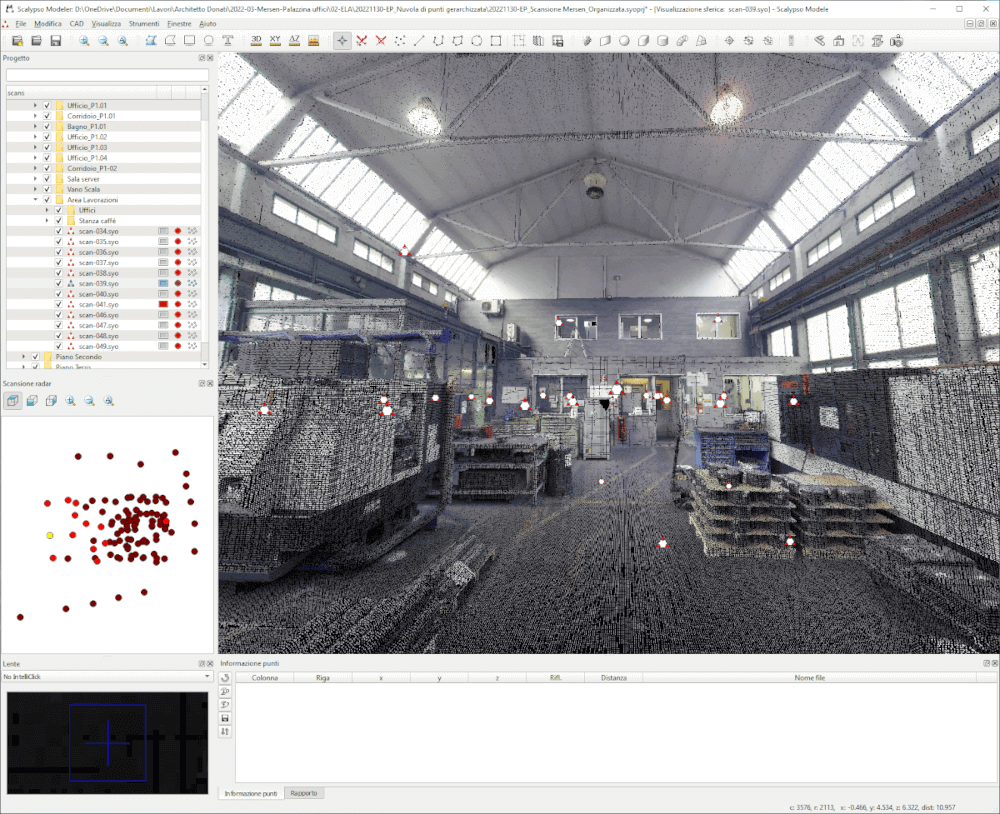Expand the Vano Scala folder
1000x814 pixels.
click(x=35, y=189)
